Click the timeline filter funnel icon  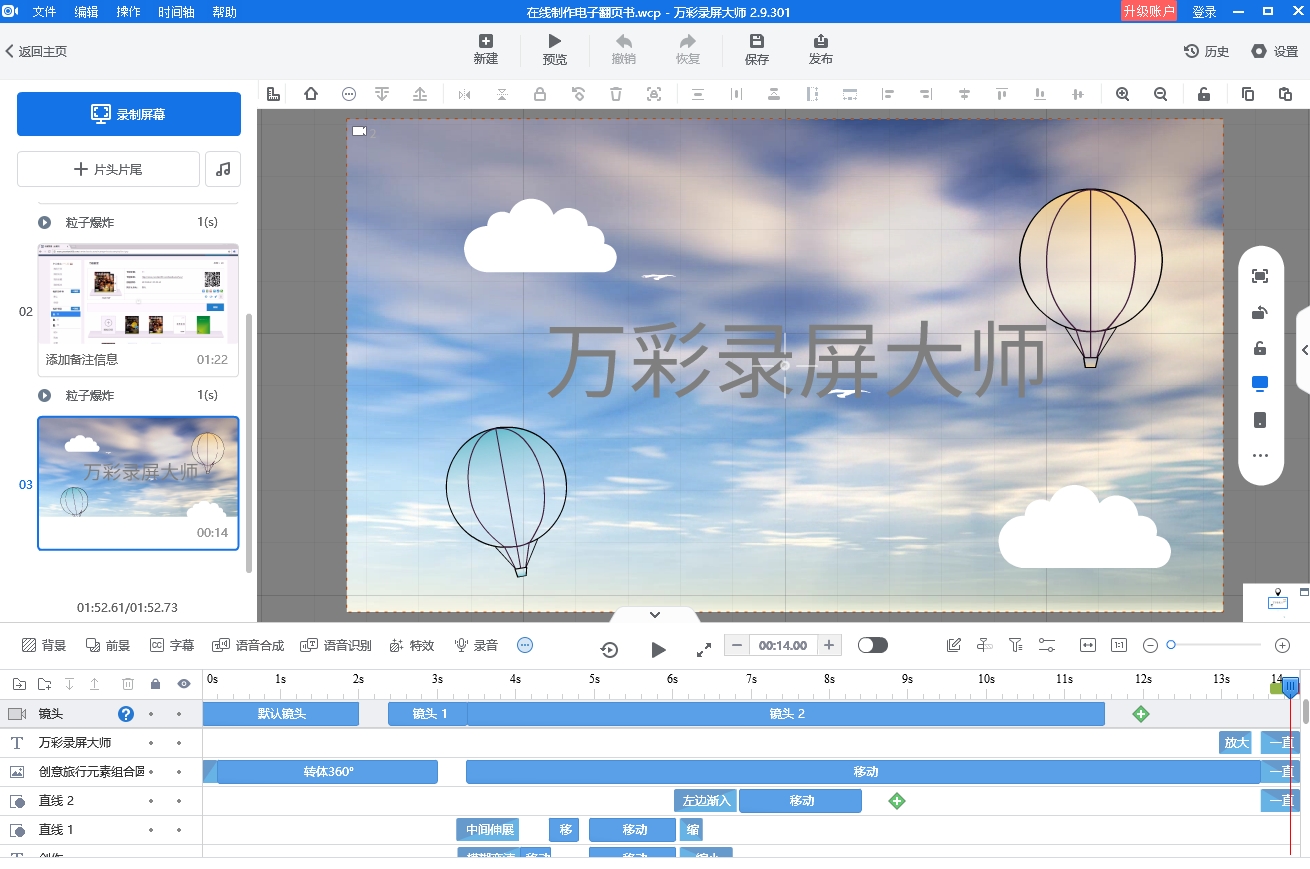1015,645
